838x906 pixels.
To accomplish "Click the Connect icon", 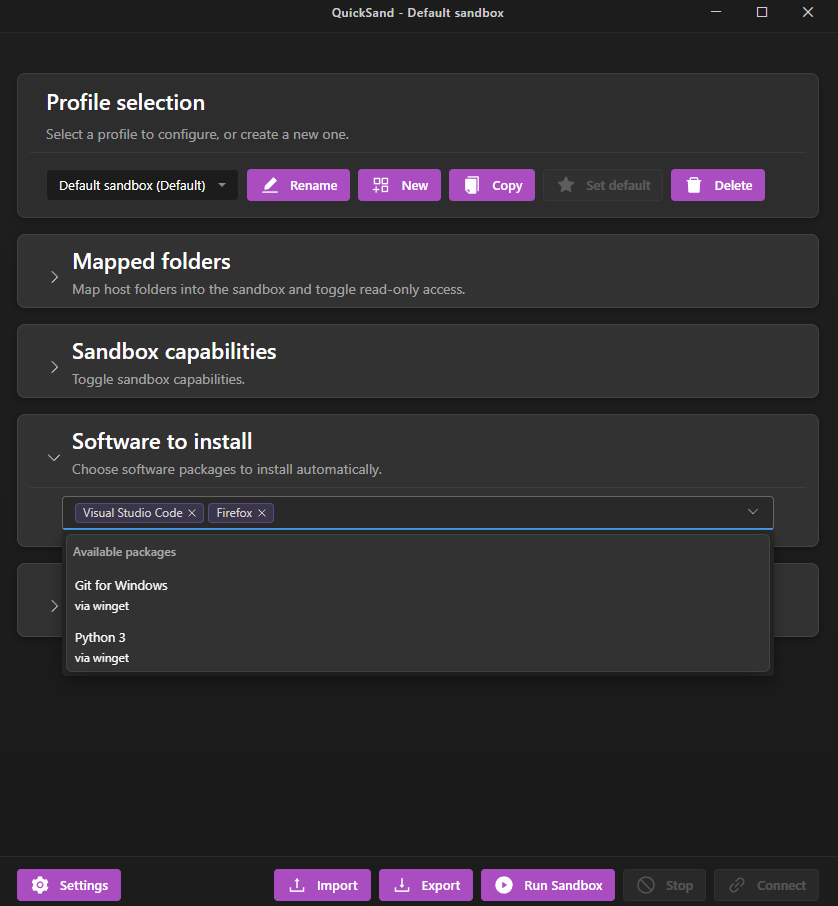I will (737, 884).
